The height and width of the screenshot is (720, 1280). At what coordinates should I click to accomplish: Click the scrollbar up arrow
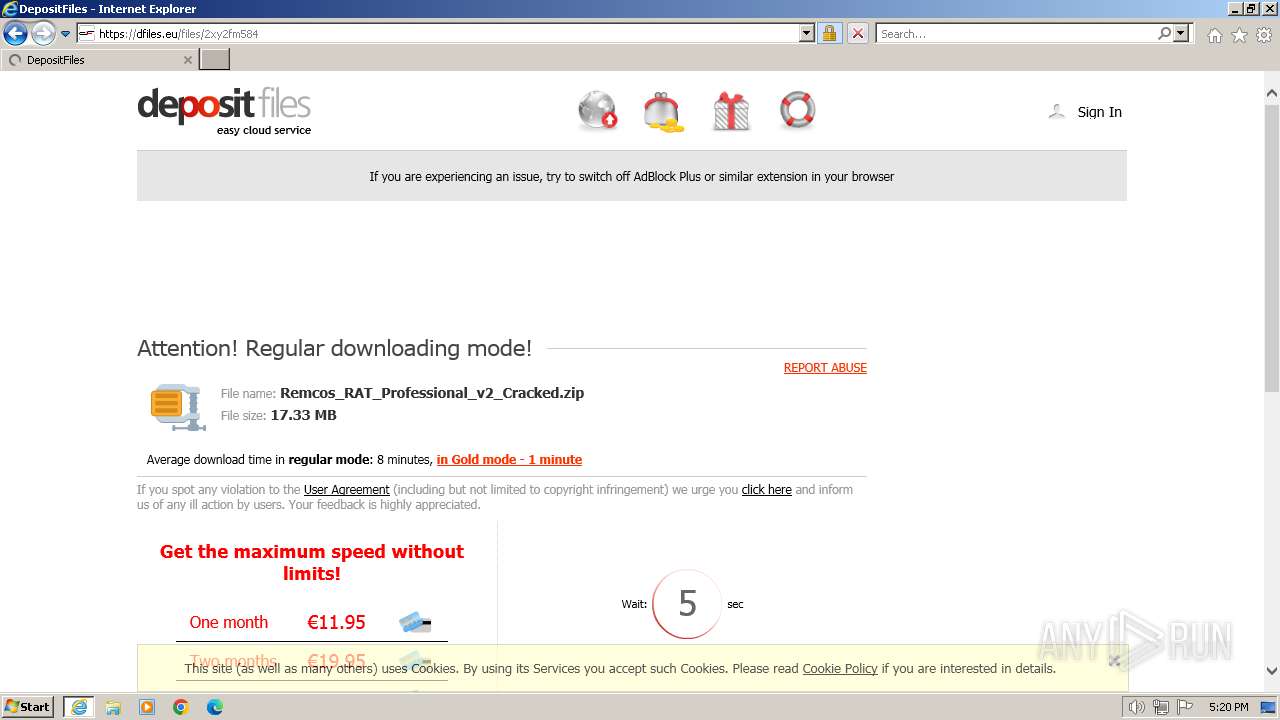point(1272,94)
